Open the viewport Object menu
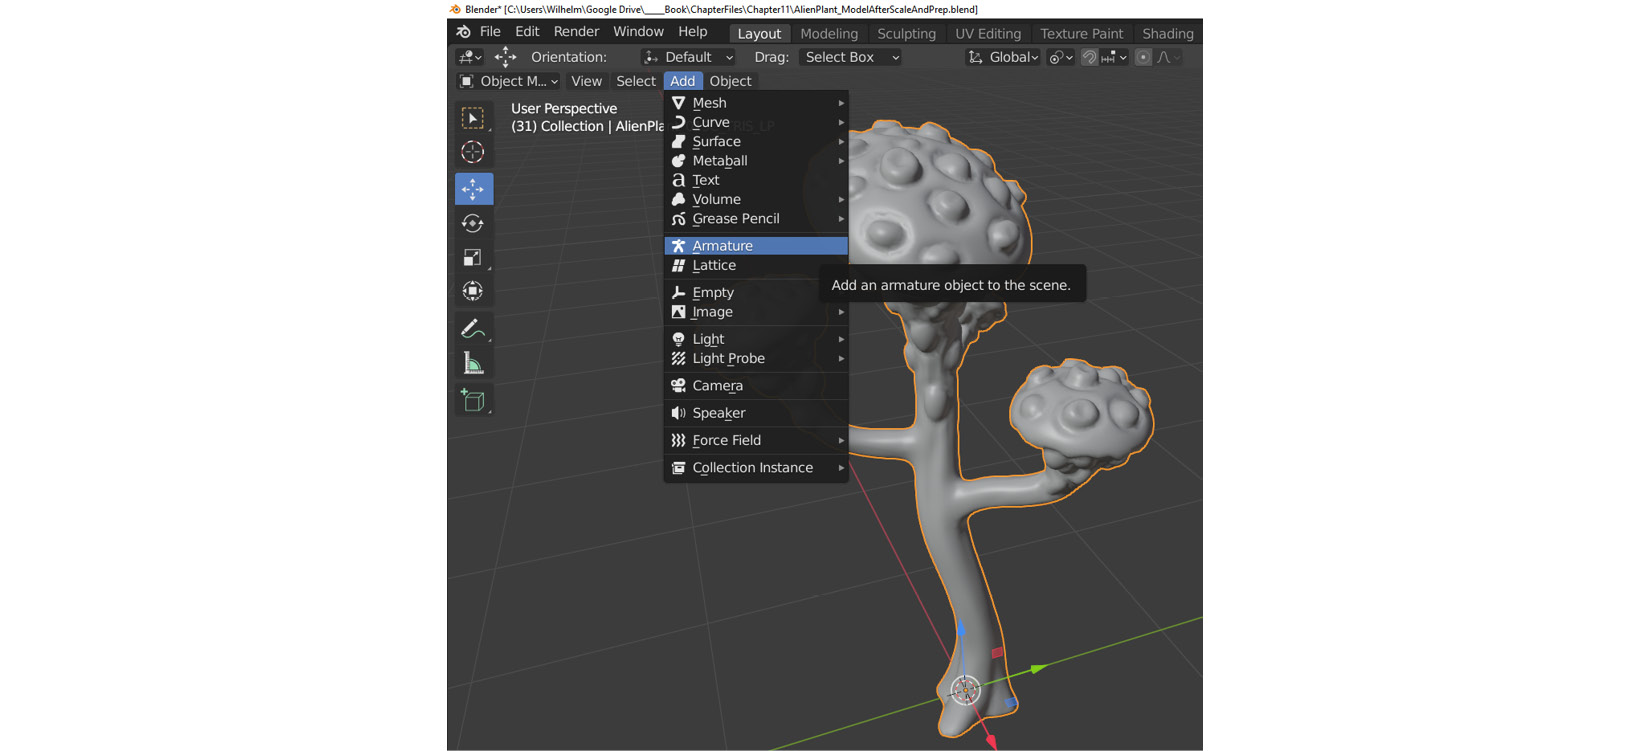Viewport: 1650px width, 751px height. (730, 81)
